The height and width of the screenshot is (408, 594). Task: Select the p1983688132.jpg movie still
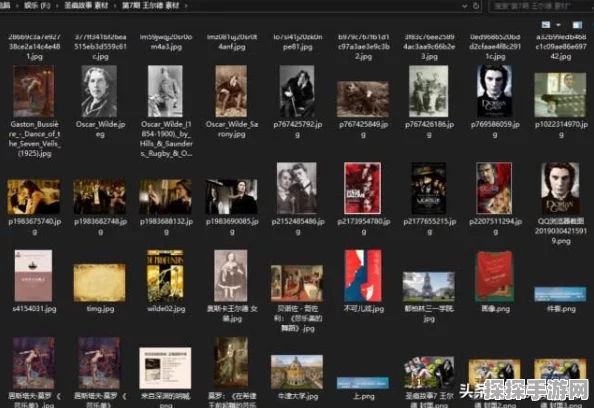[165, 197]
